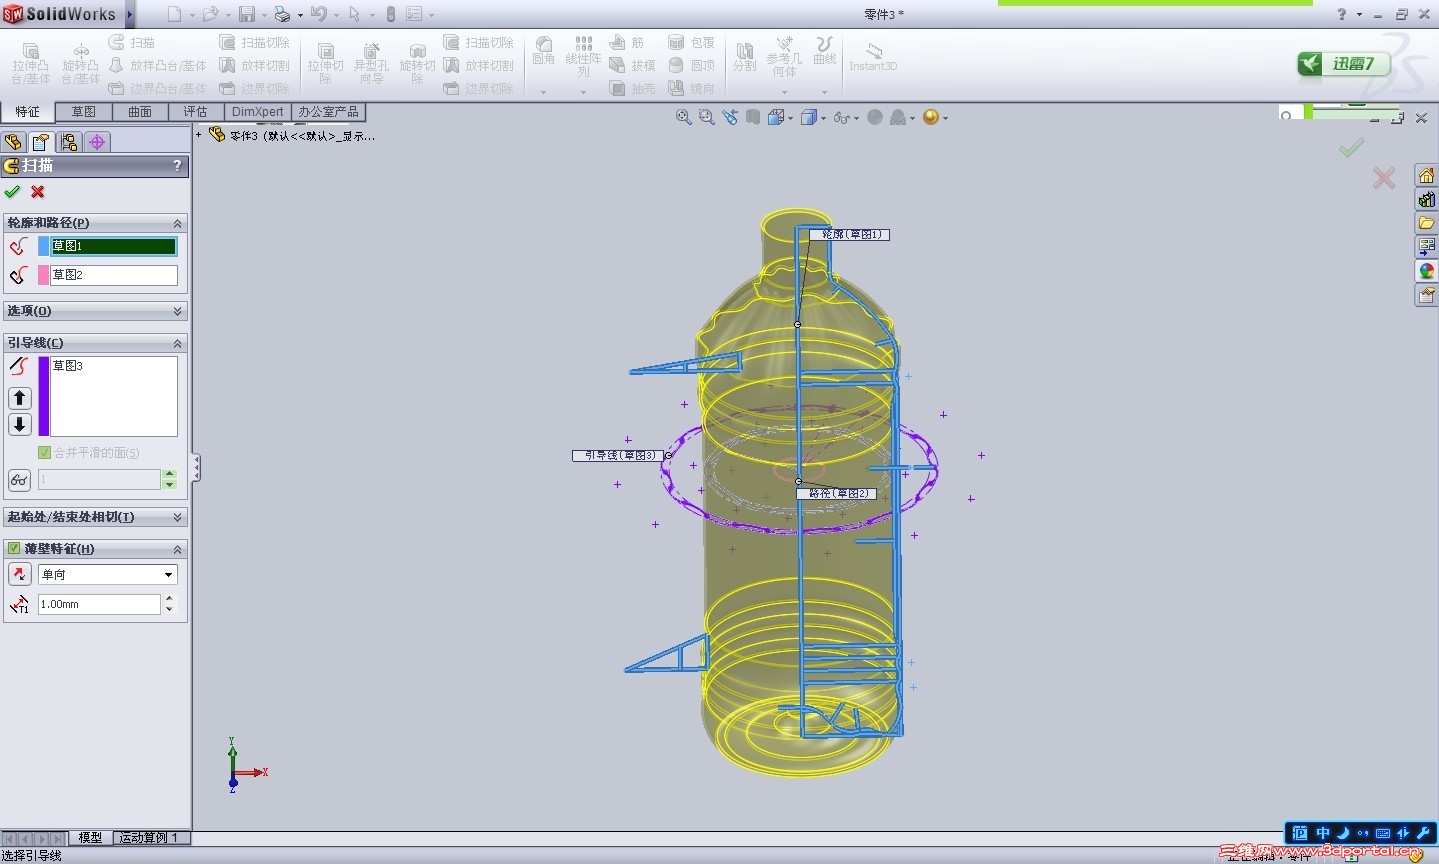Viewport: 1439px width, 864px height.
Task: Accept the sweep via the viewport corner checkmark
Action: pyautogui.click(x=1351, y=148)
